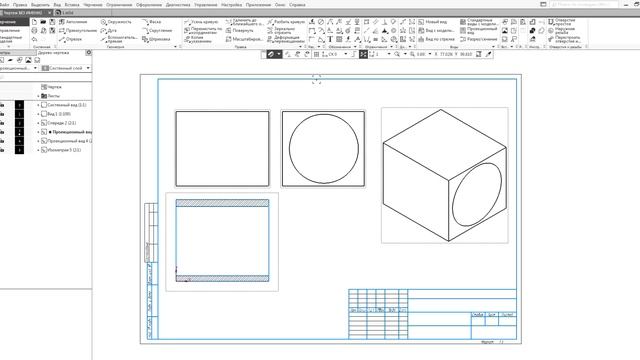Choose Переместить по координатам tool
640x360 pixels.
click(203, 31)
